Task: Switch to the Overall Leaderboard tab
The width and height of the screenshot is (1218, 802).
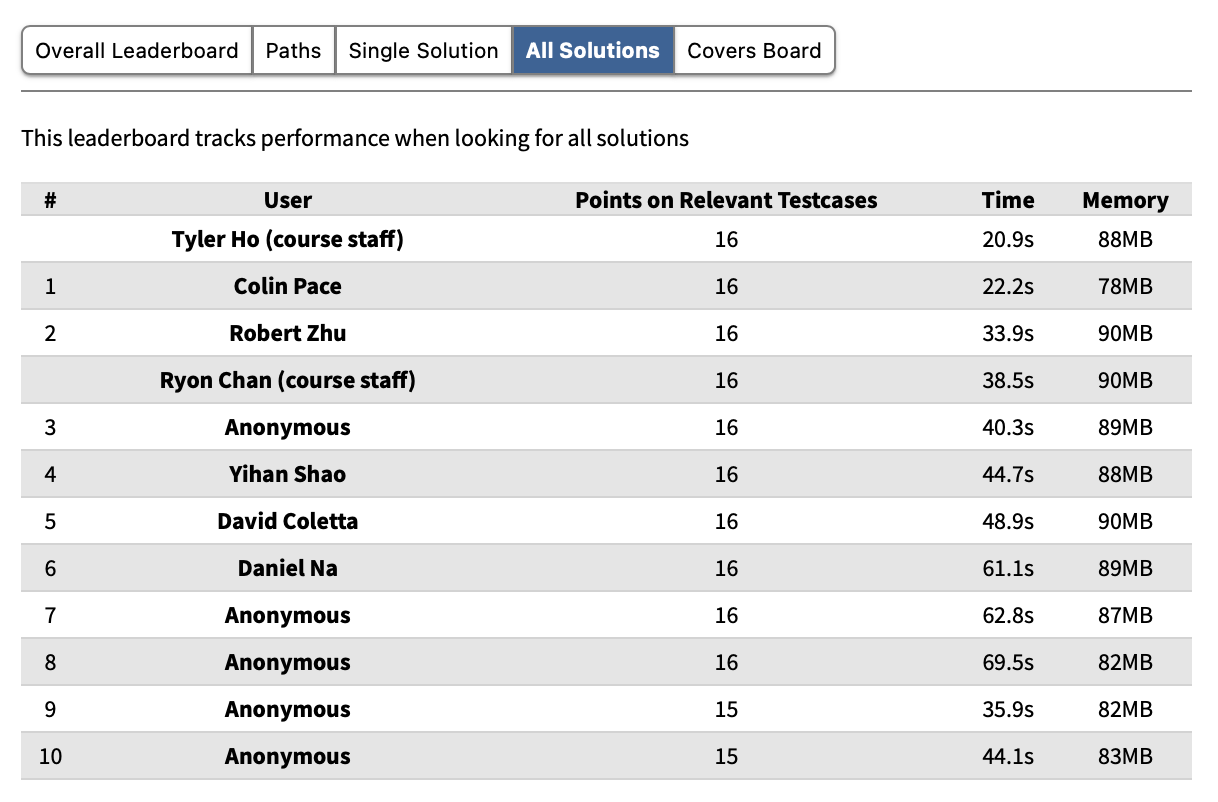Action: coord(137,51)
